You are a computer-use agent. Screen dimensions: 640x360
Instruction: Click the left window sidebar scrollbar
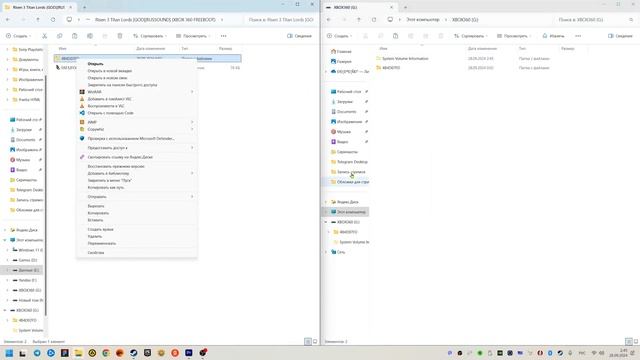[46, 195]
